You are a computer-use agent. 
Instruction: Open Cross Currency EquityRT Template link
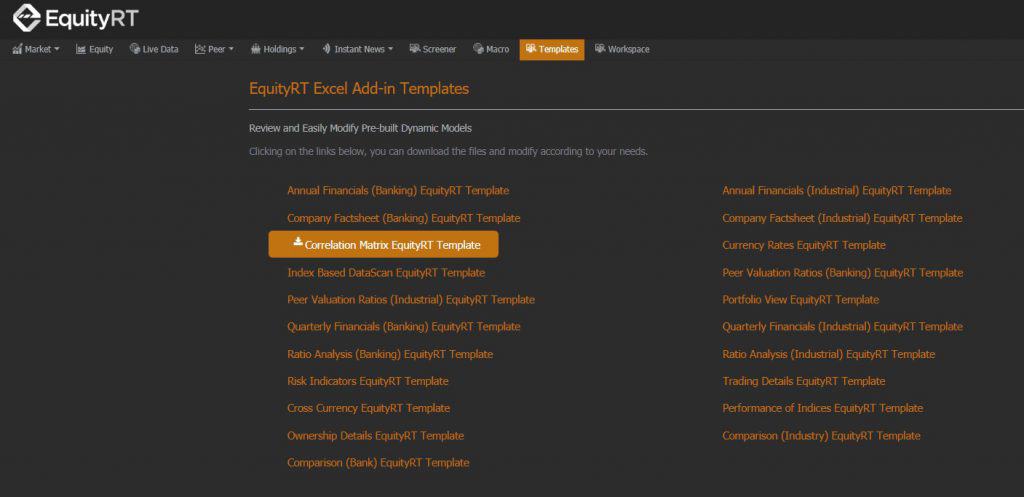click(368, 408)
